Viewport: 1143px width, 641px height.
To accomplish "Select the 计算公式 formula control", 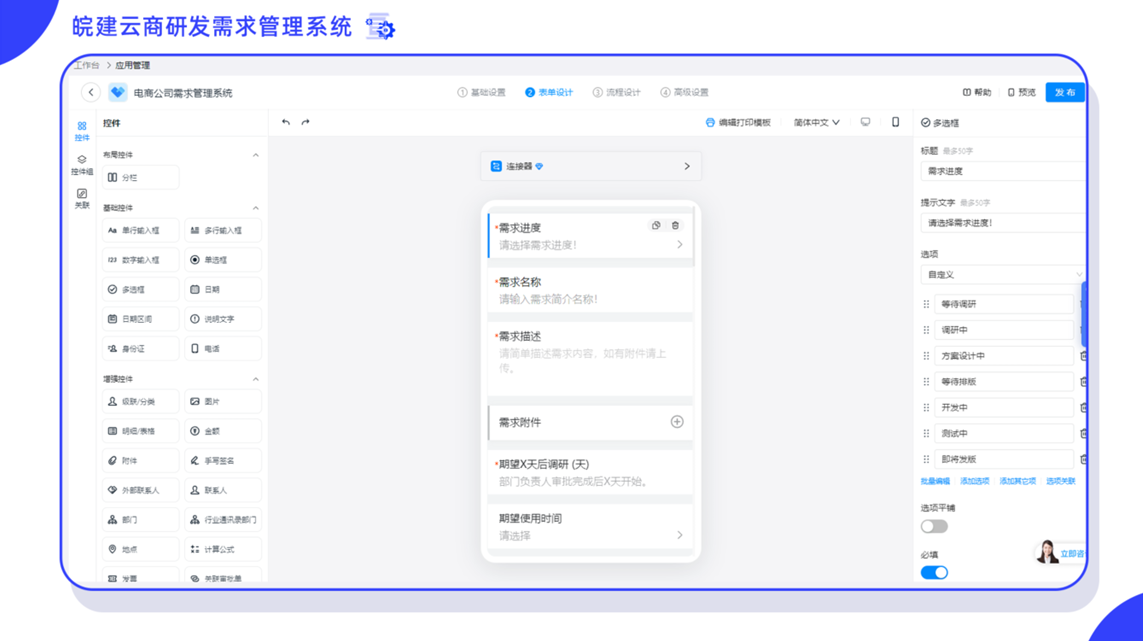I will point(222,548).
